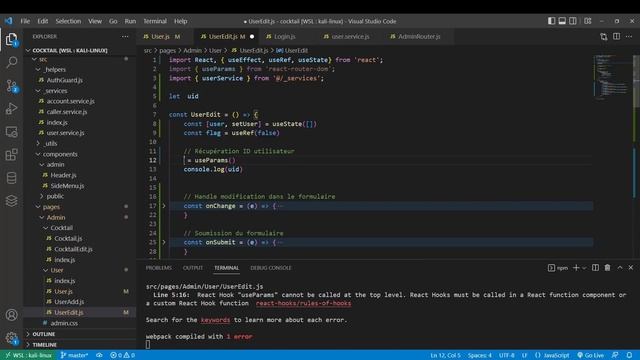Open the Search view in activity bar

(x=11, y=62)
